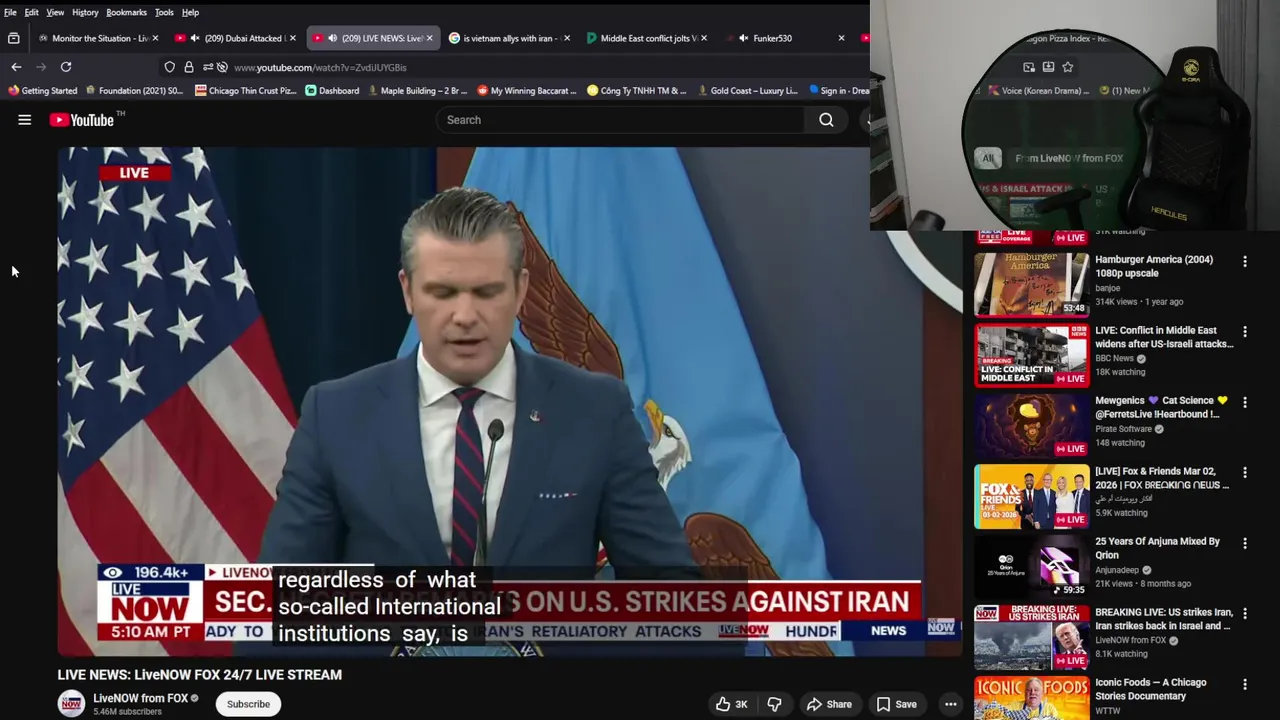Open the View menu
1280x720 pixels.
(x=55, y=12)
